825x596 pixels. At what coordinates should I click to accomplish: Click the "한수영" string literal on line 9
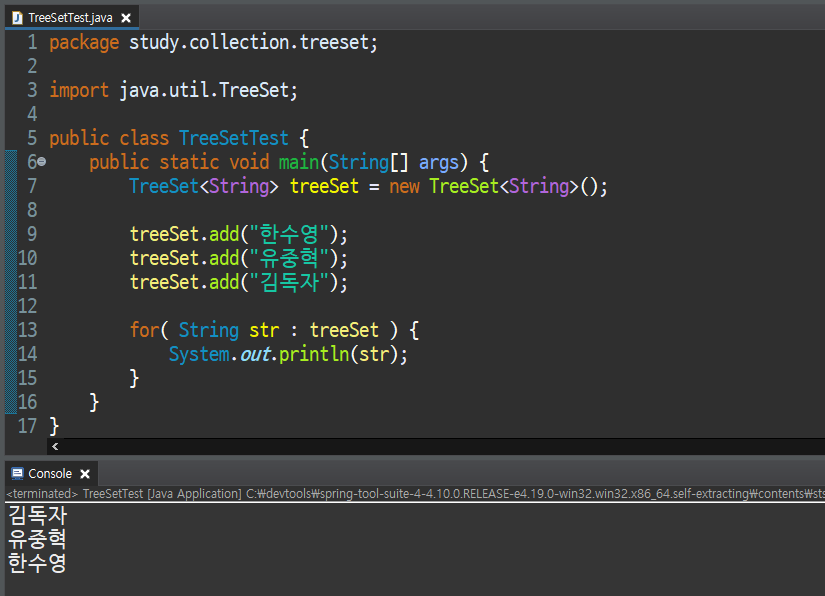tap(289, 234)
